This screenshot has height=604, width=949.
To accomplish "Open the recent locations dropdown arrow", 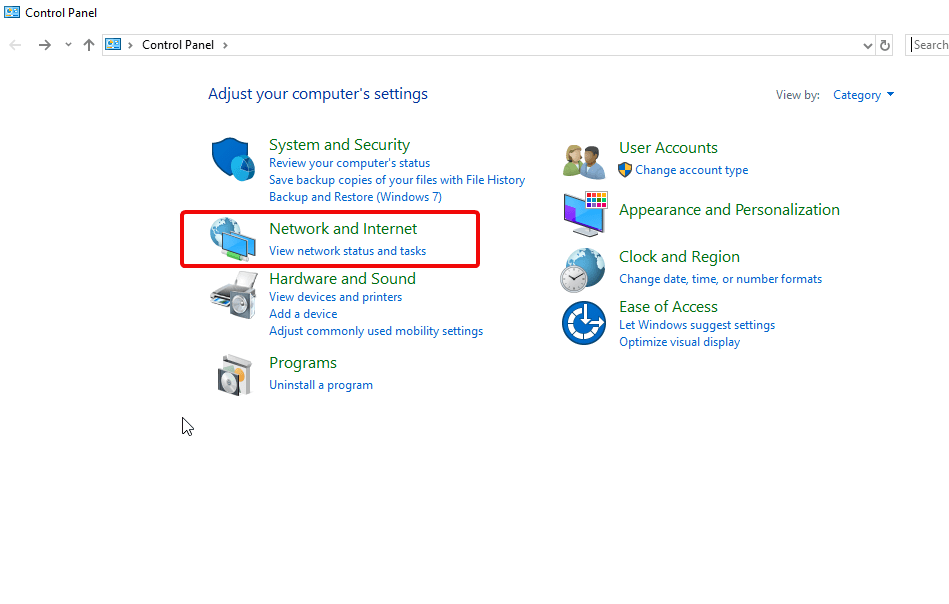I will (68, 45).
